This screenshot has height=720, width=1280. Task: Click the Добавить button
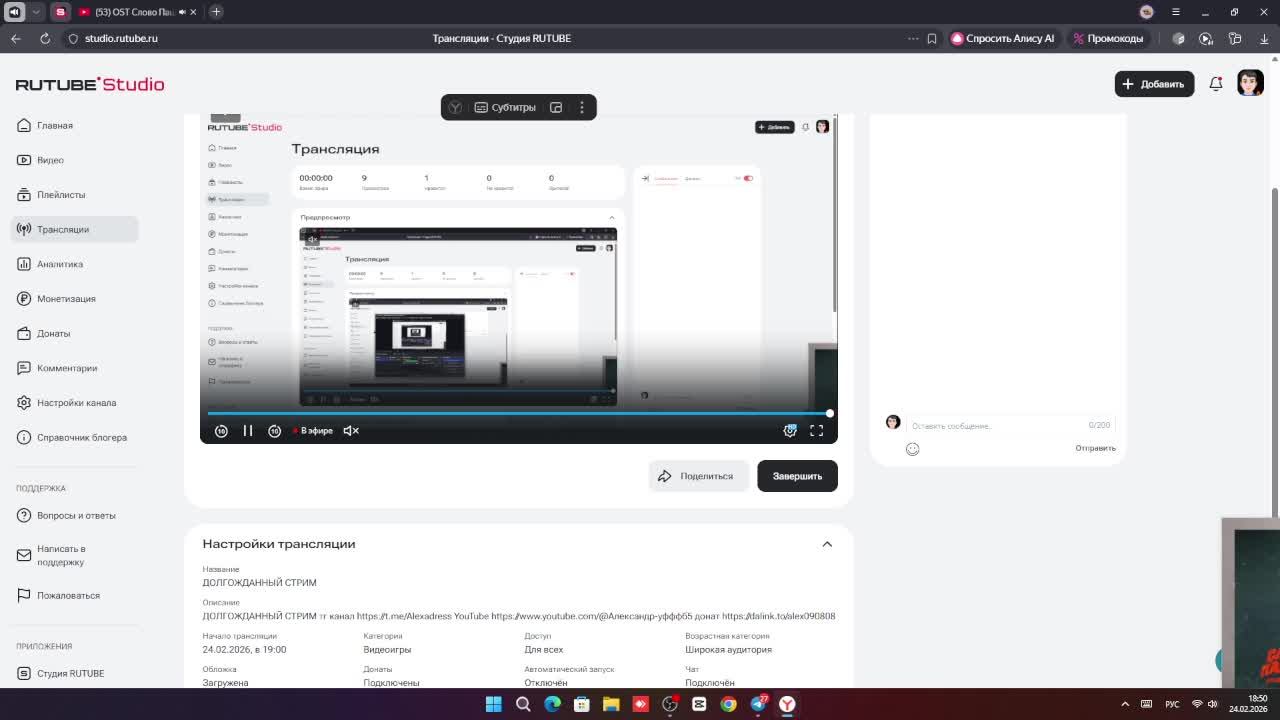(1154, 84)
